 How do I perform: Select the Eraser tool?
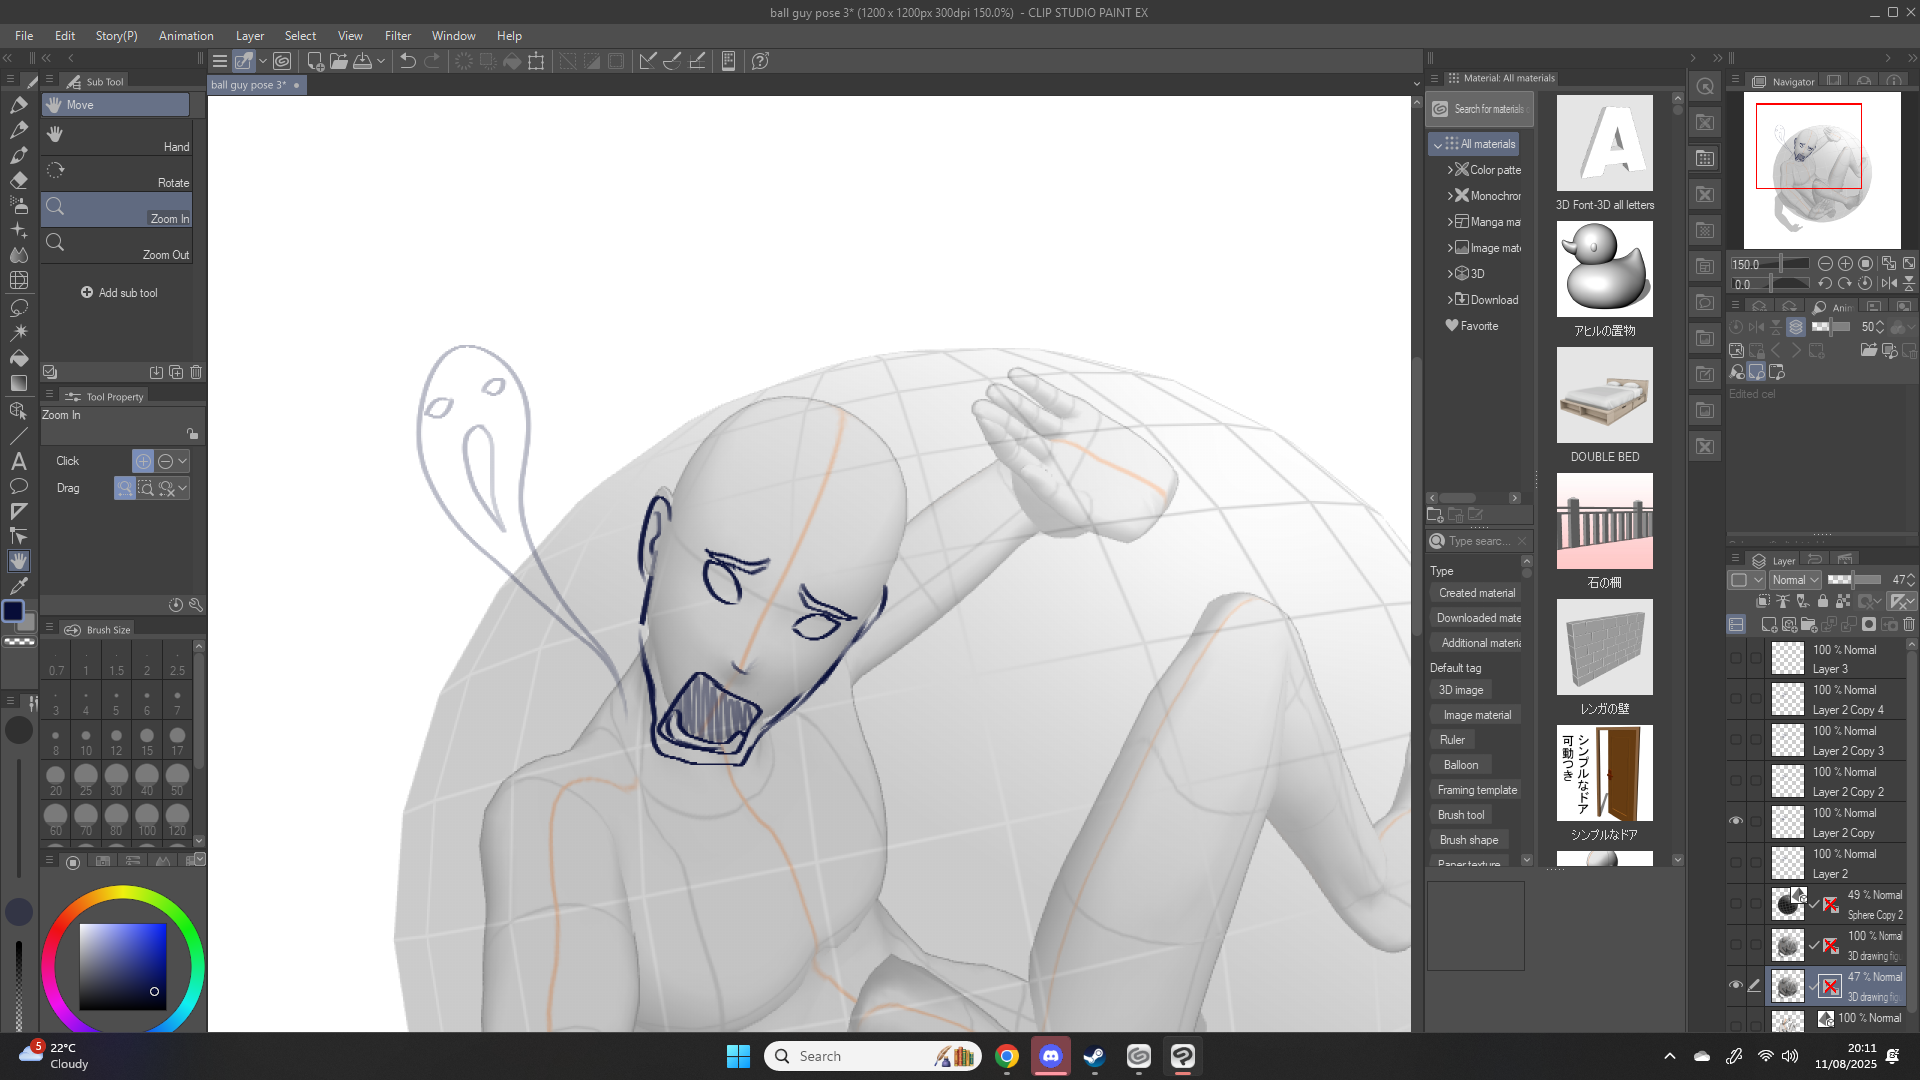coord(19,181)
